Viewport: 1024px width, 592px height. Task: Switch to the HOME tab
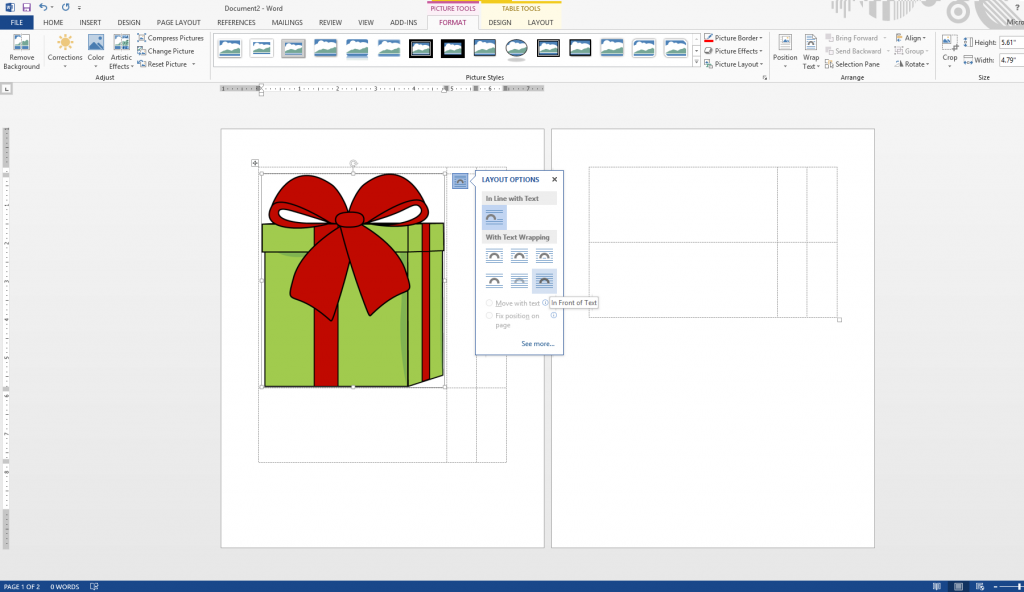click(x=53, y=22)
